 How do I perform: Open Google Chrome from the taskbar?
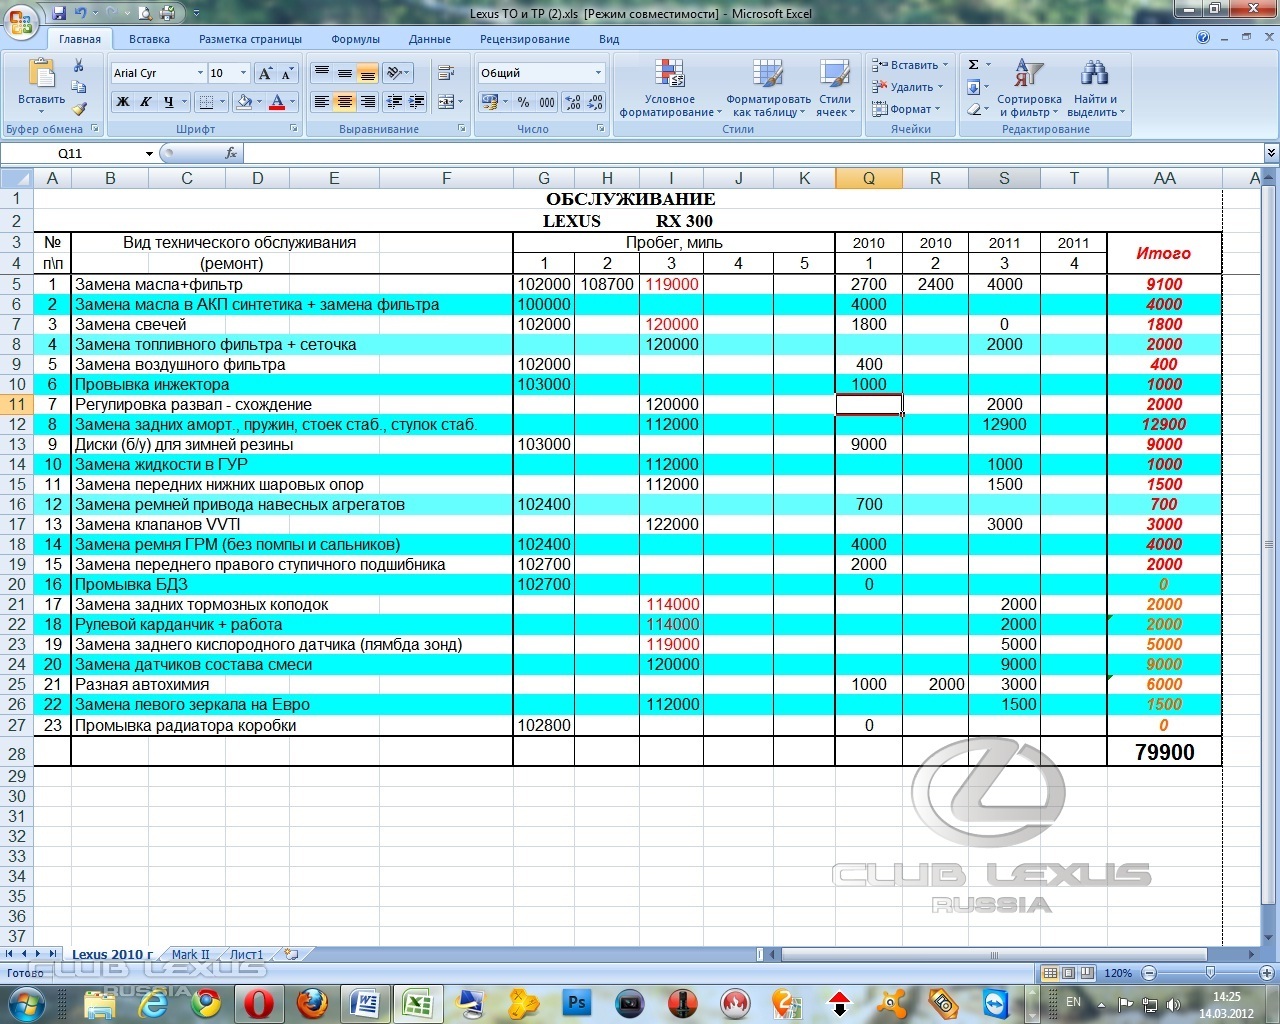(x=207, y=1002)
